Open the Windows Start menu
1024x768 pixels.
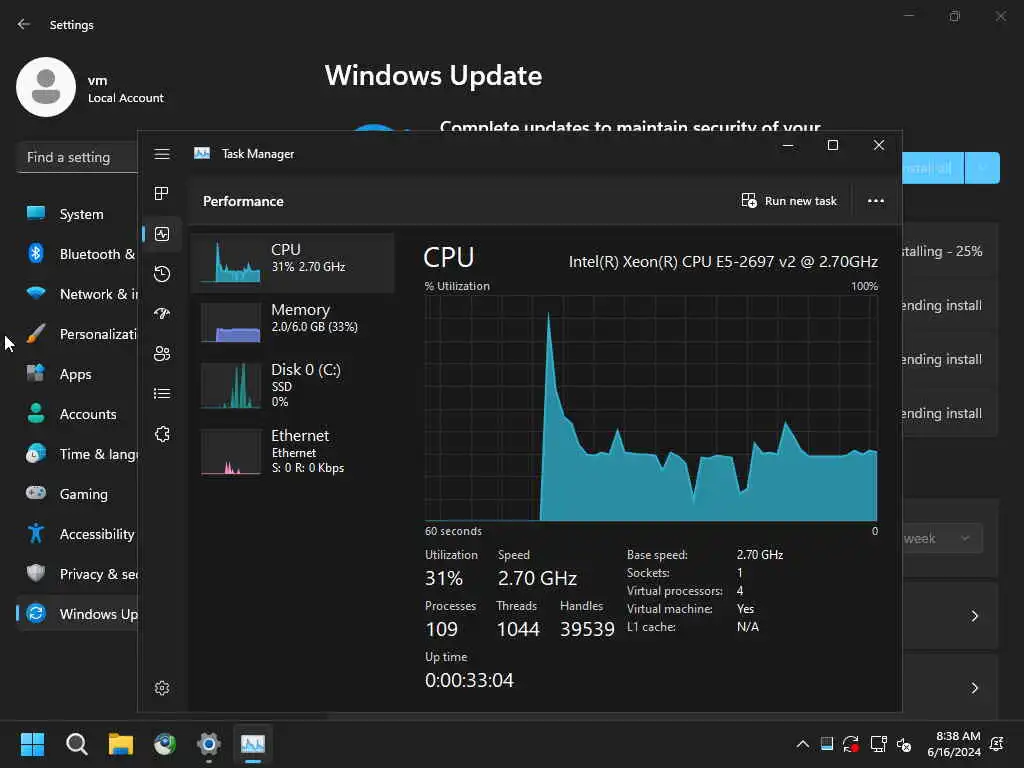32,744
